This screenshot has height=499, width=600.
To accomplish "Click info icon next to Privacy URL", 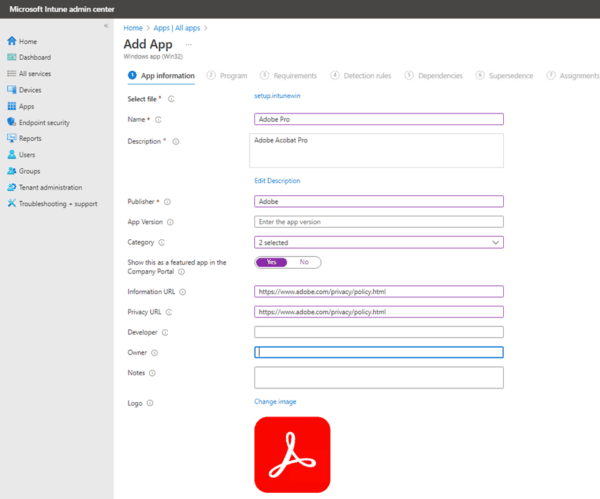I will coord(169,312).
